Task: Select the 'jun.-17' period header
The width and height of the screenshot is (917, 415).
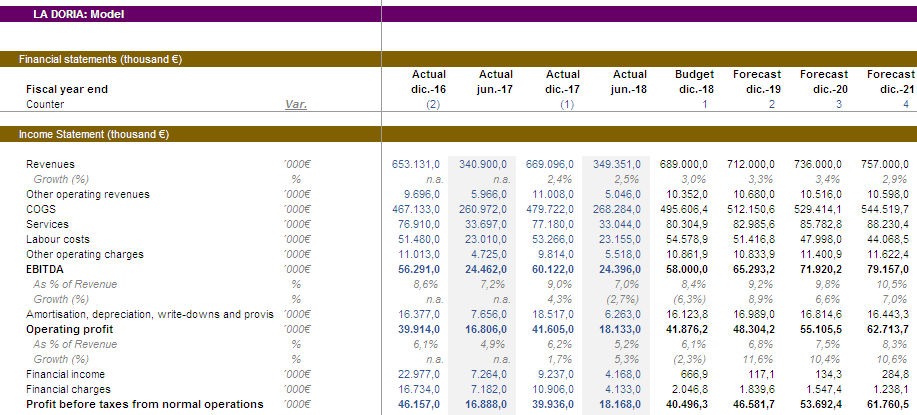Action: (496, 89)
